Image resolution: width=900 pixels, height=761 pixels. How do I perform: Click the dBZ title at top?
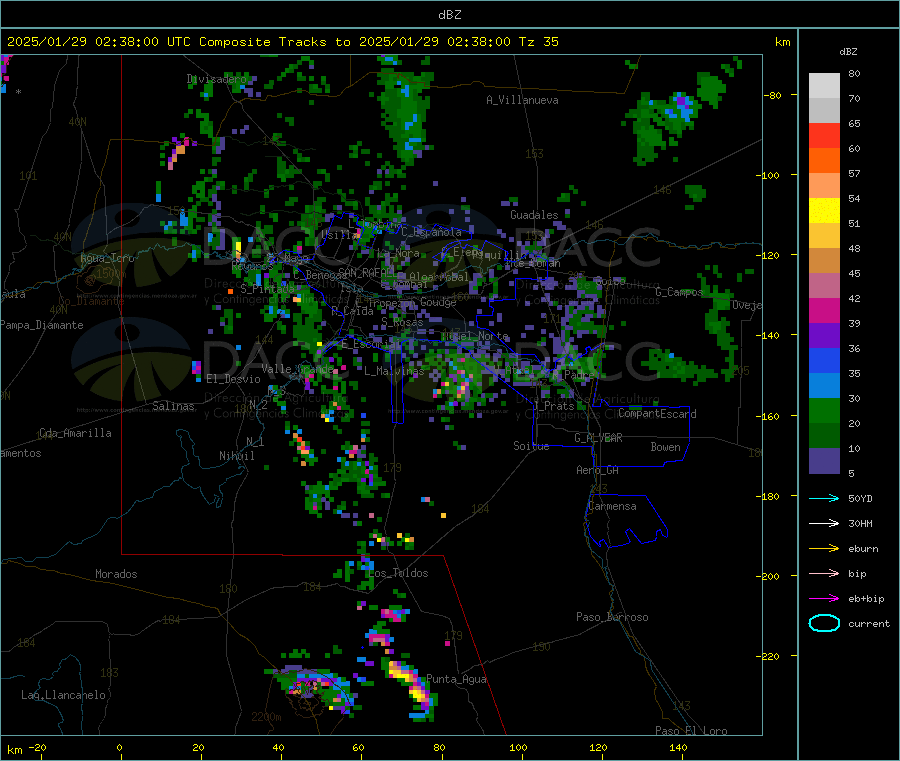pyautogui.click(x=449, y=15)
